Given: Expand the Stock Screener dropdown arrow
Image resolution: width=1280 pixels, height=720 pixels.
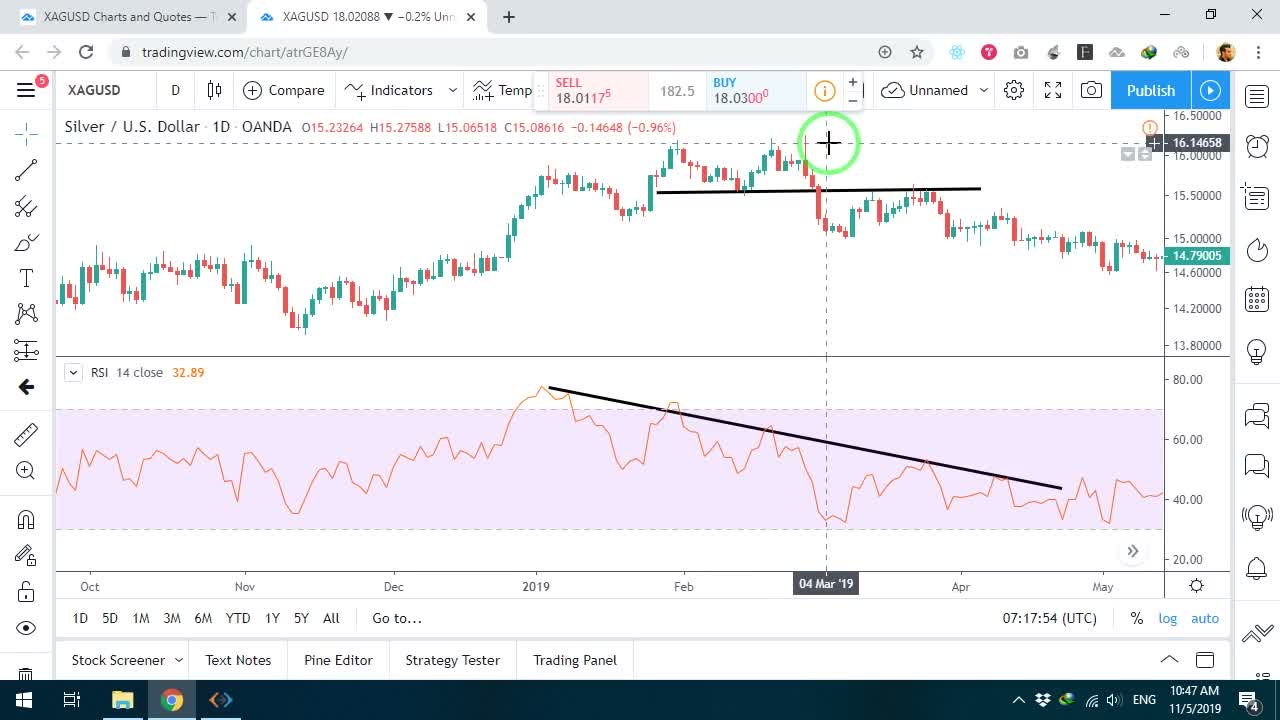Looking at the screenshot, I should coord(179,660).
